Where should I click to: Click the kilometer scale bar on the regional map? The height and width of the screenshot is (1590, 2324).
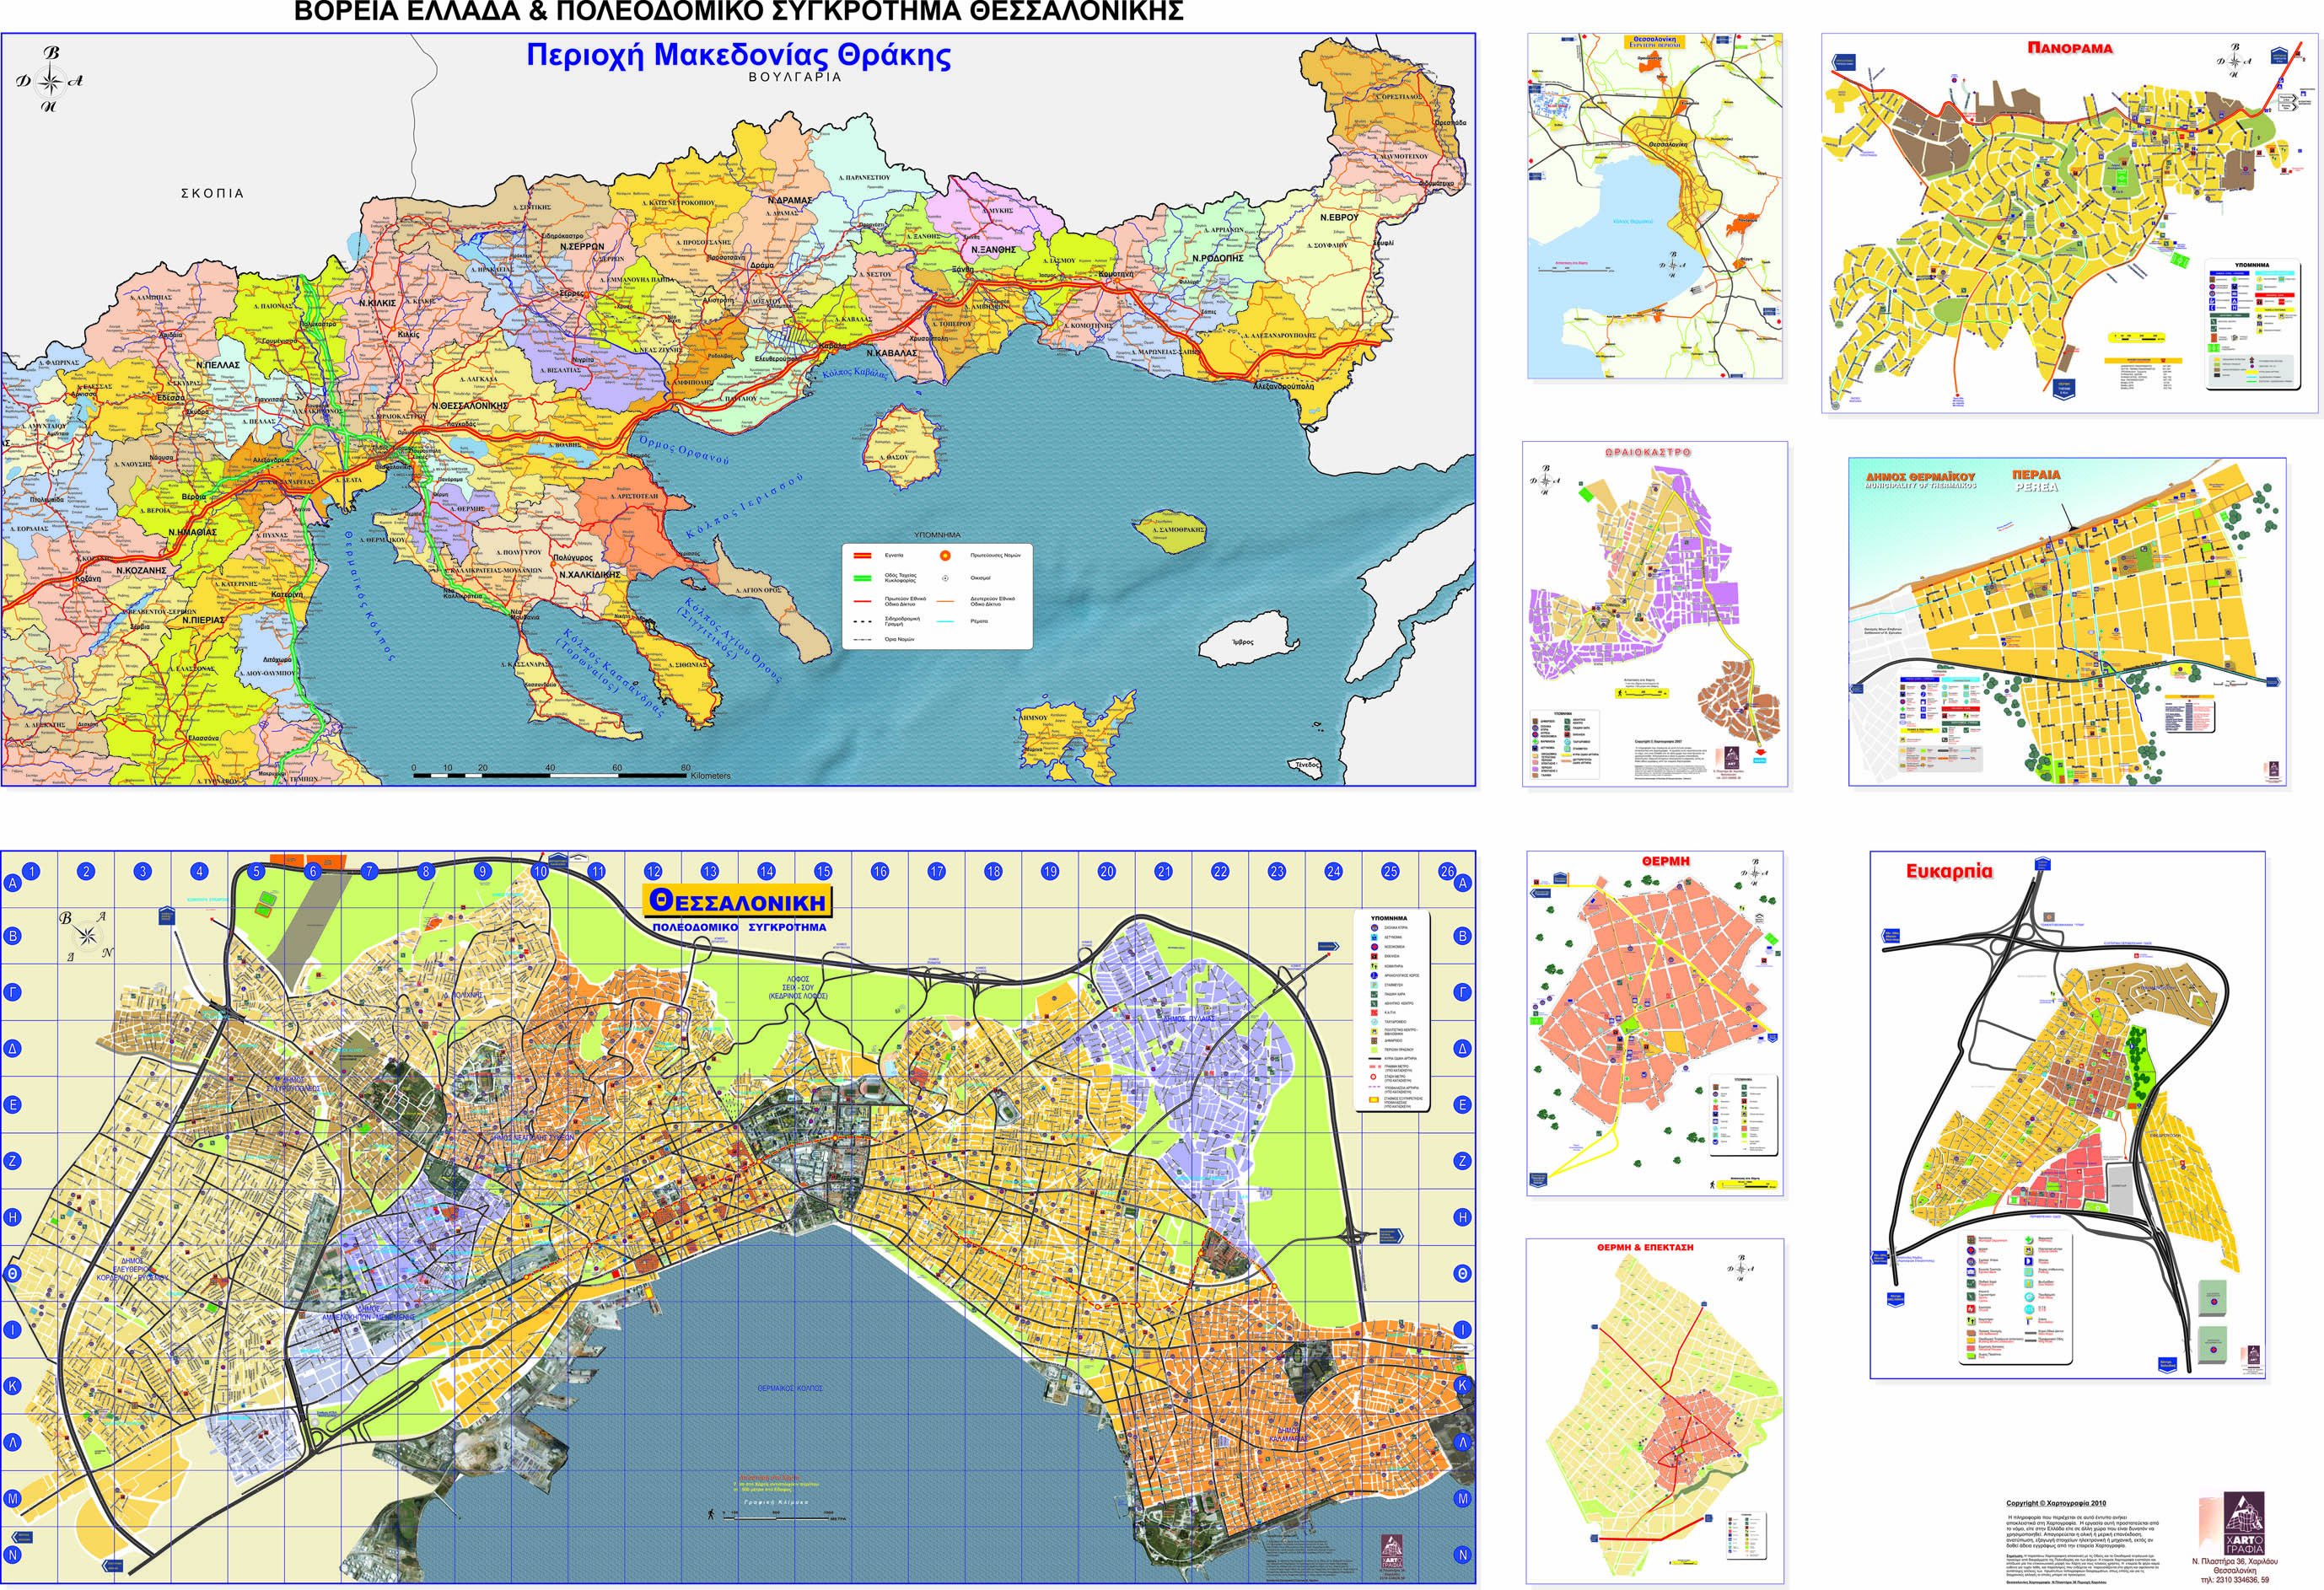coord(550,774)
